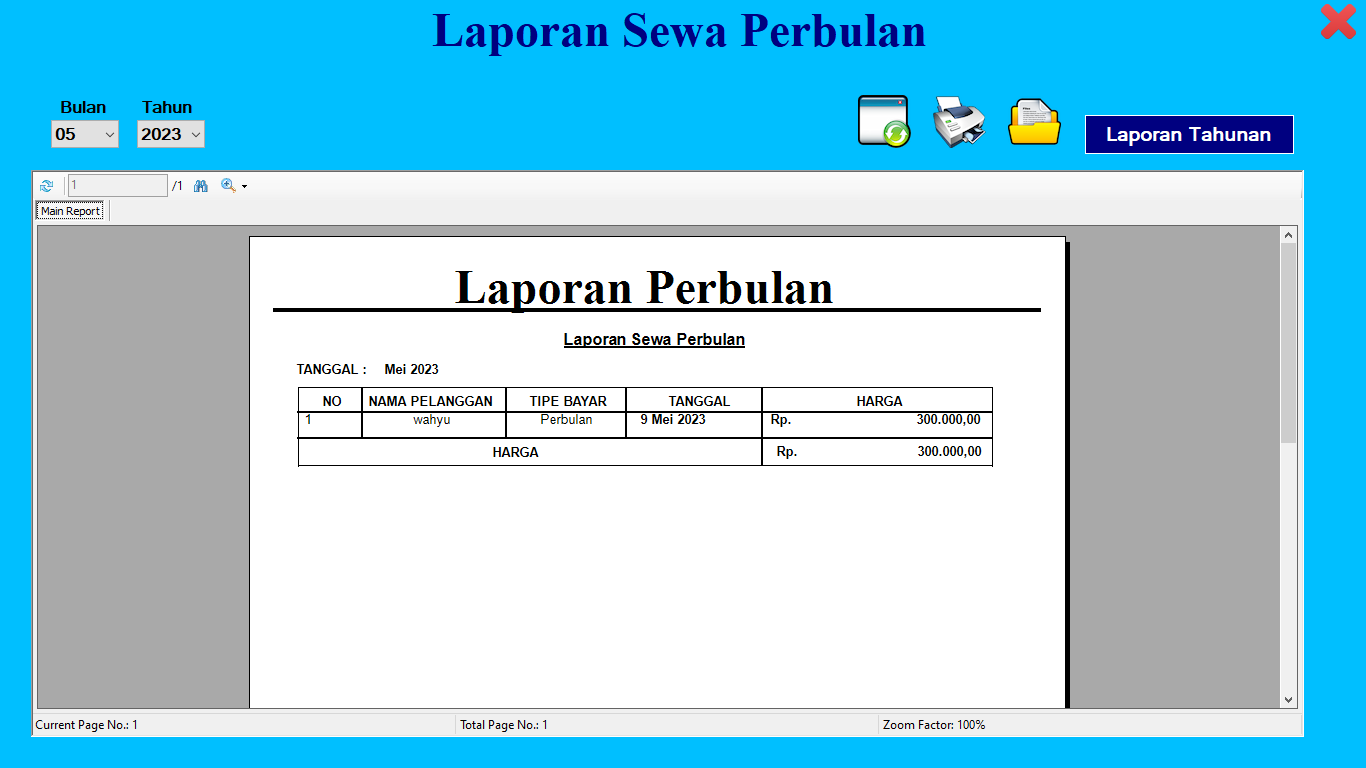Click the Laporan Perbulan report heading
The height and width of the screenshot is (768, 1366).
click(644, 287)
